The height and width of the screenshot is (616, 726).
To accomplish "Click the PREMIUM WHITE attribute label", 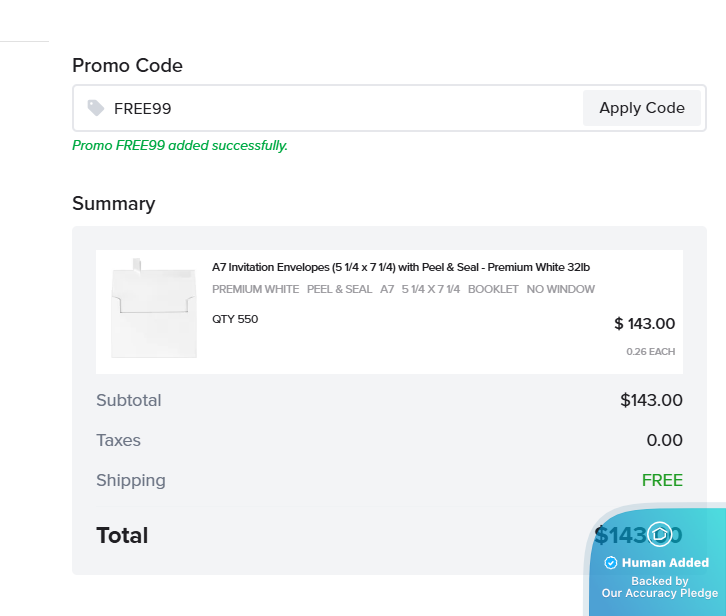I will point(255,289).
